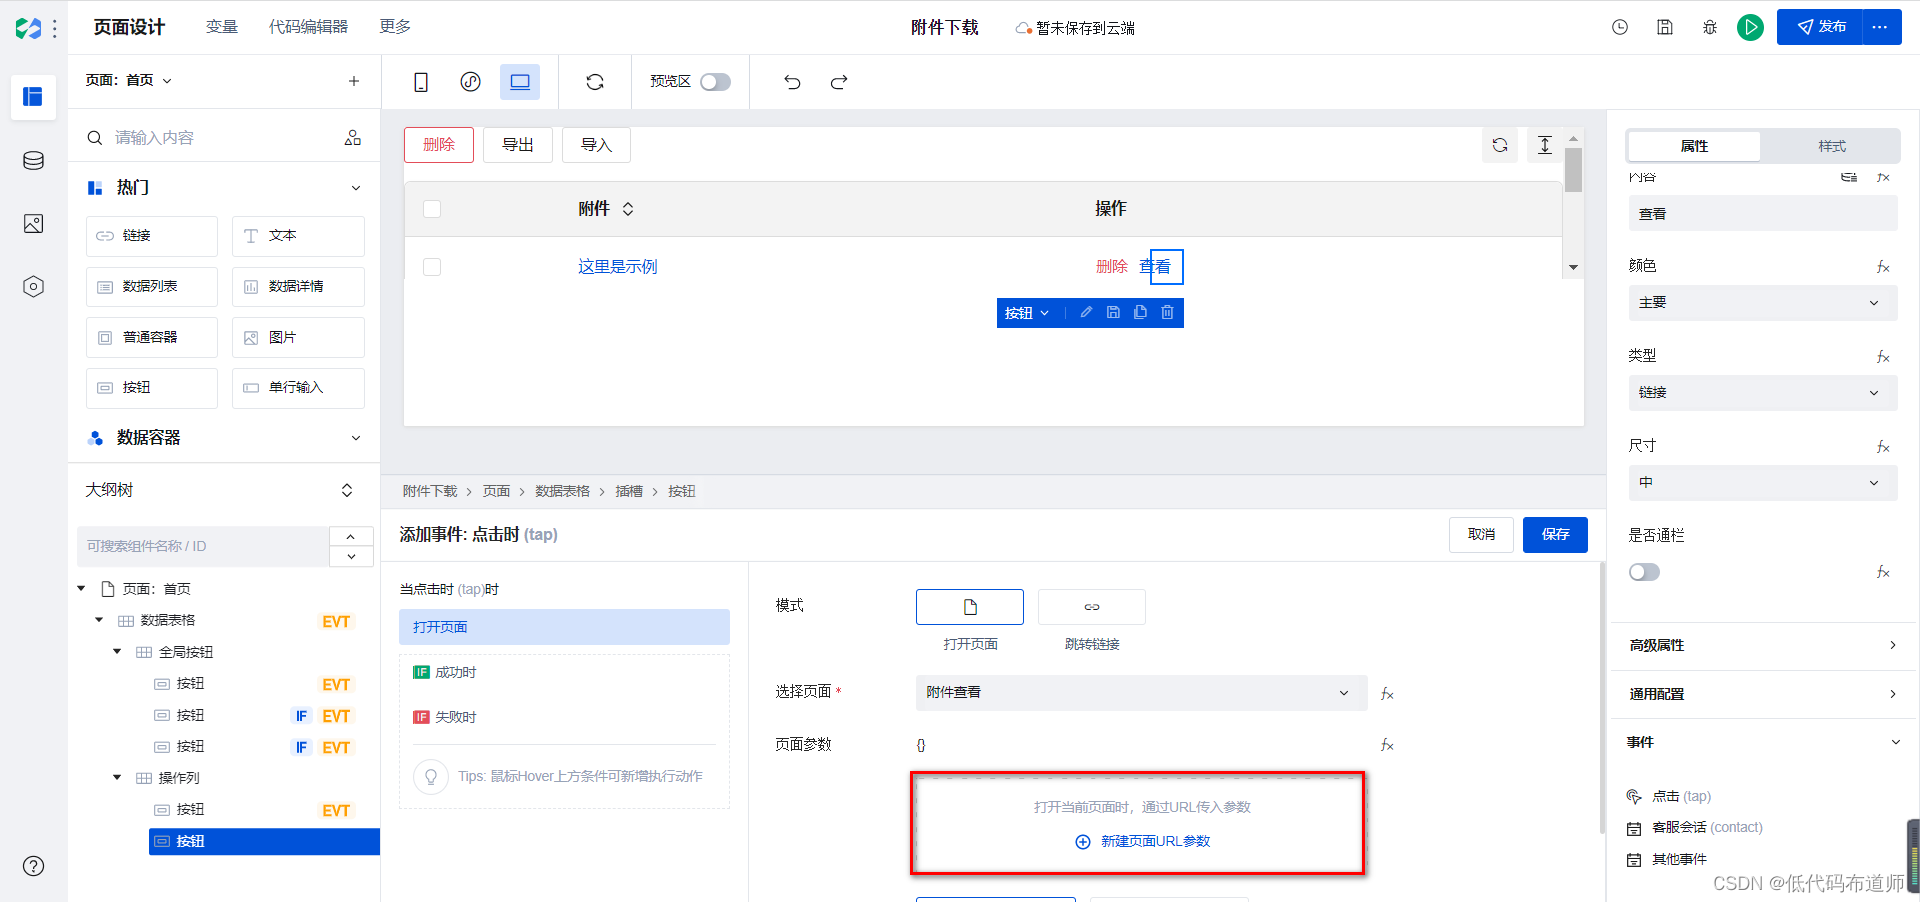Expand the 数据容器 section
This screenshot has width=1920, height=902.
pos(356,438)
